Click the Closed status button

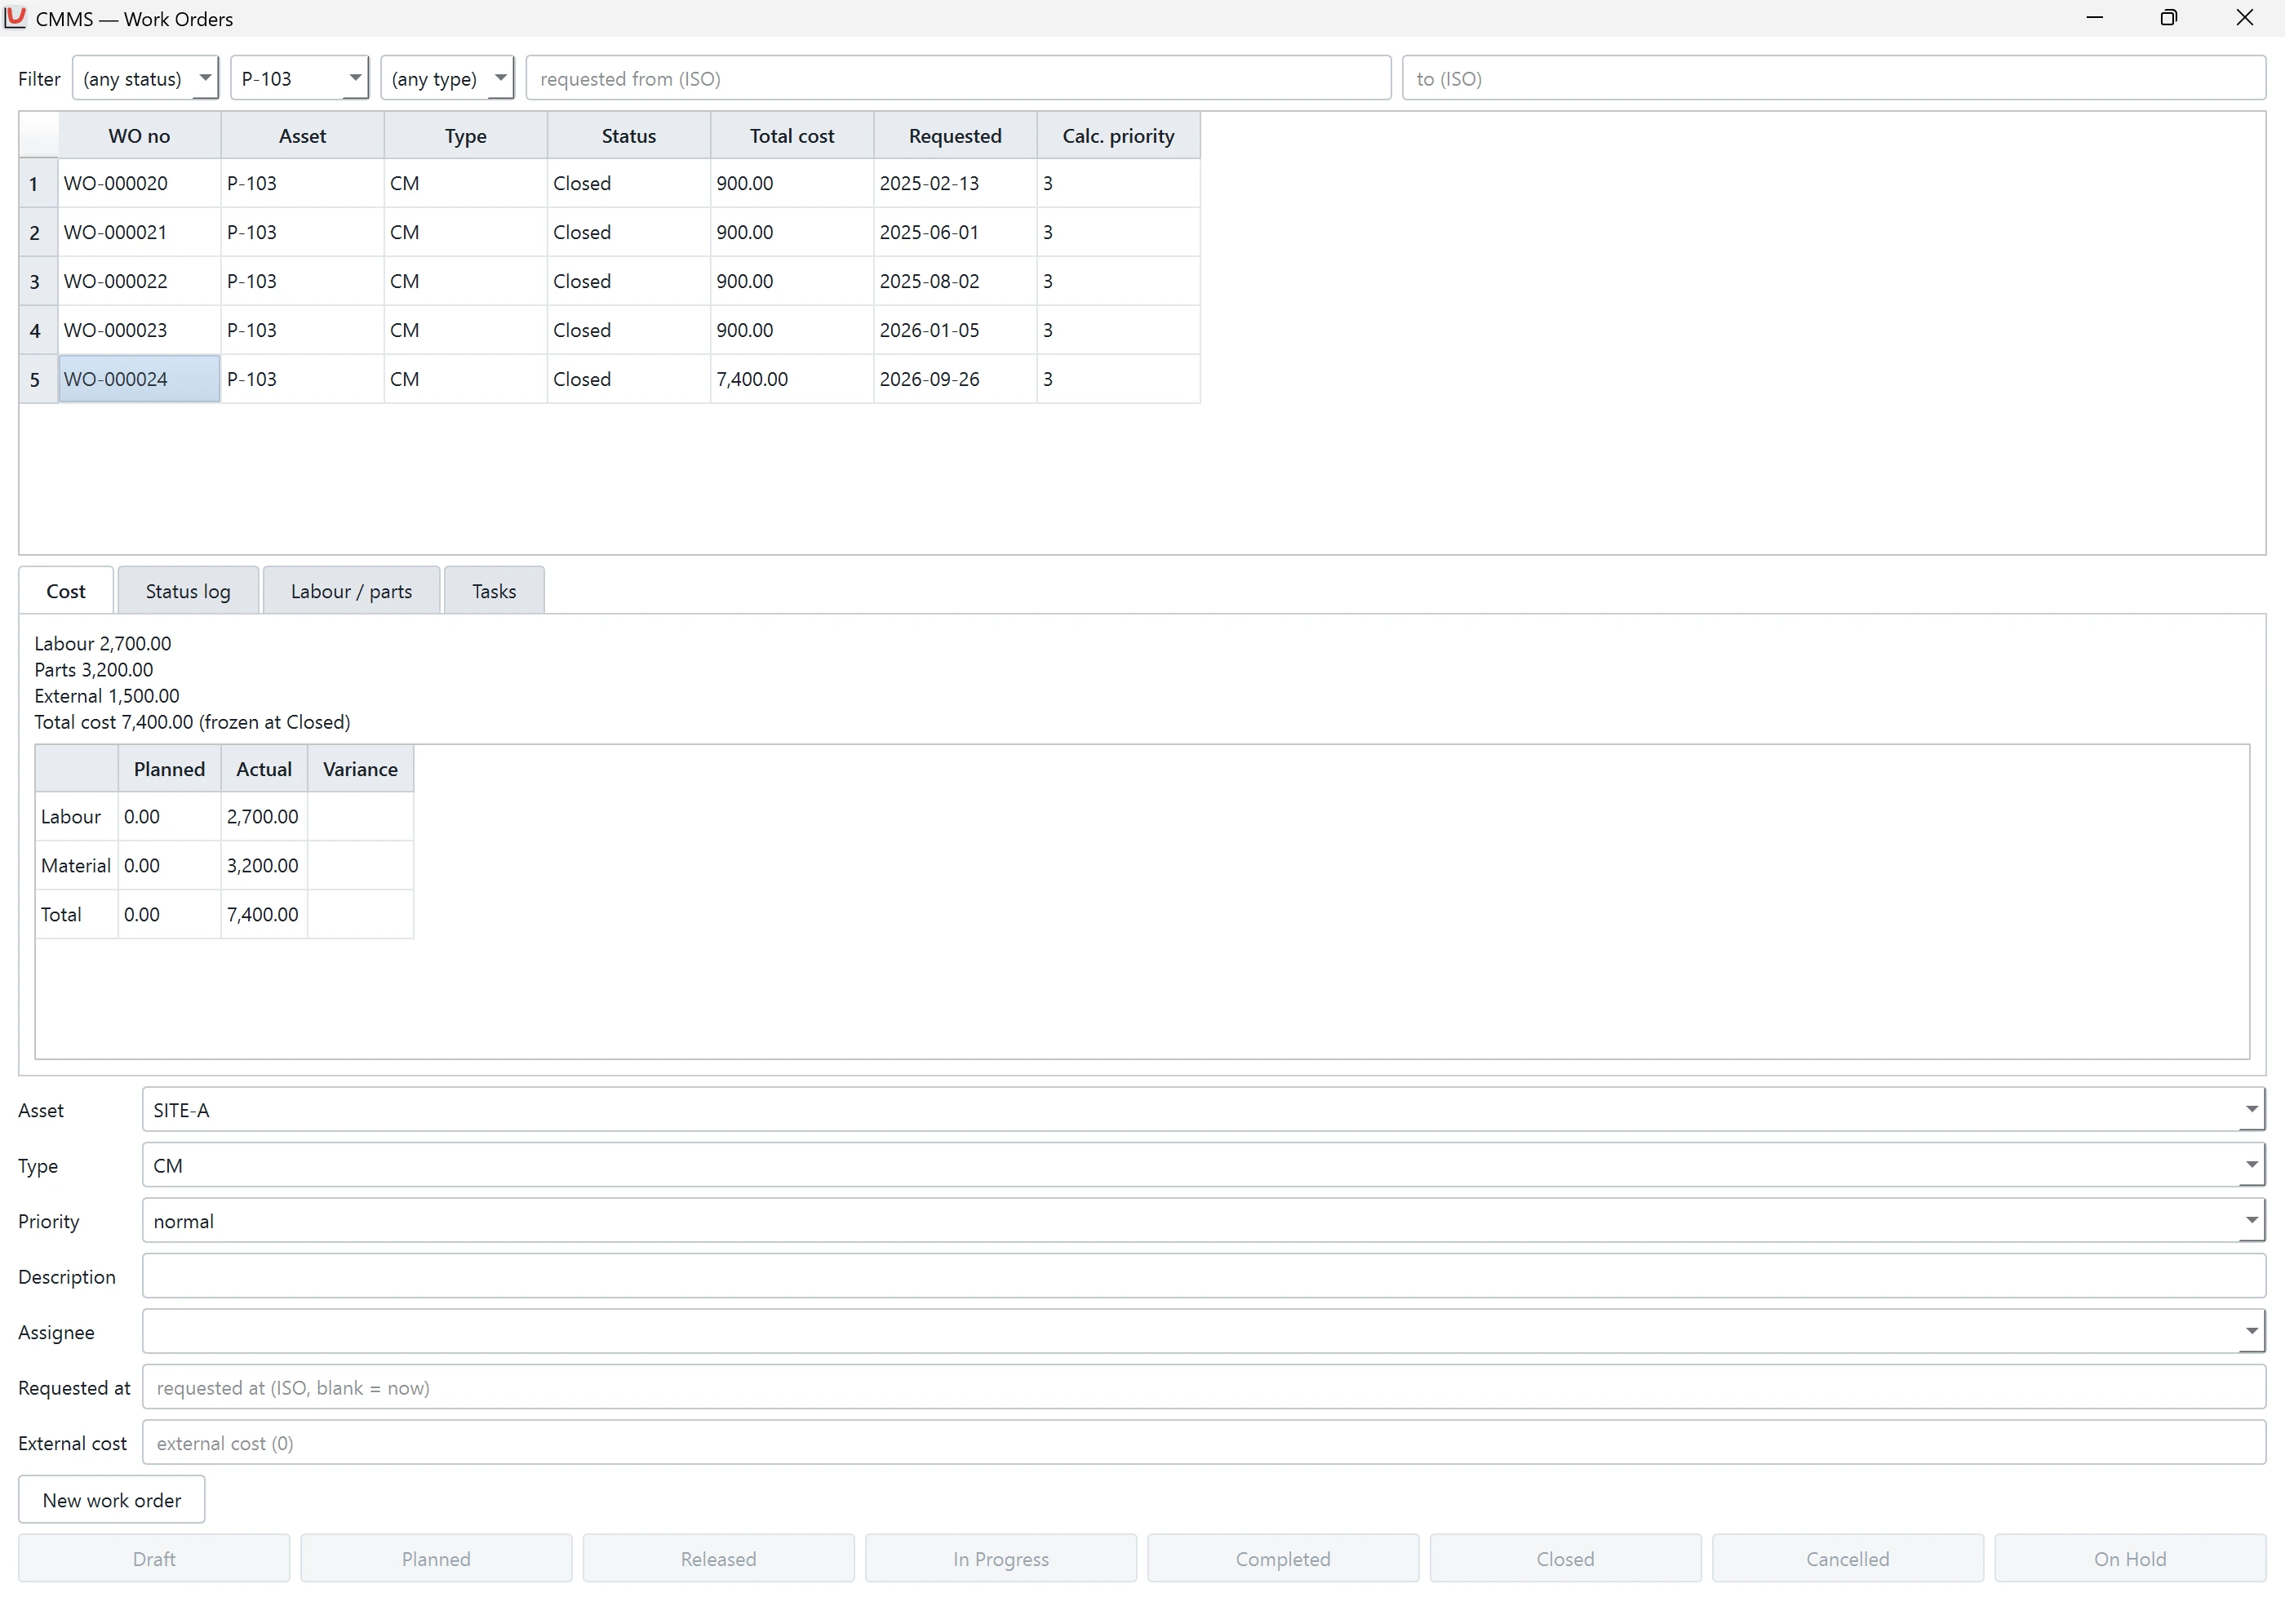tap(1565, 1559)
